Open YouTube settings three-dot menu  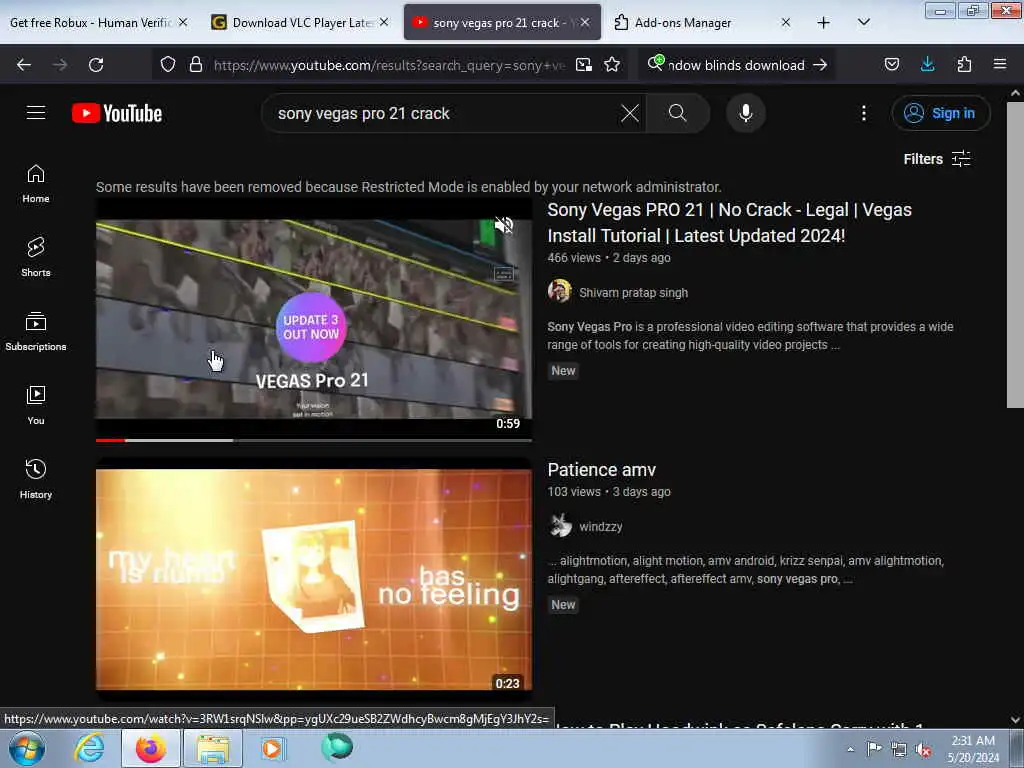(863, 113)
